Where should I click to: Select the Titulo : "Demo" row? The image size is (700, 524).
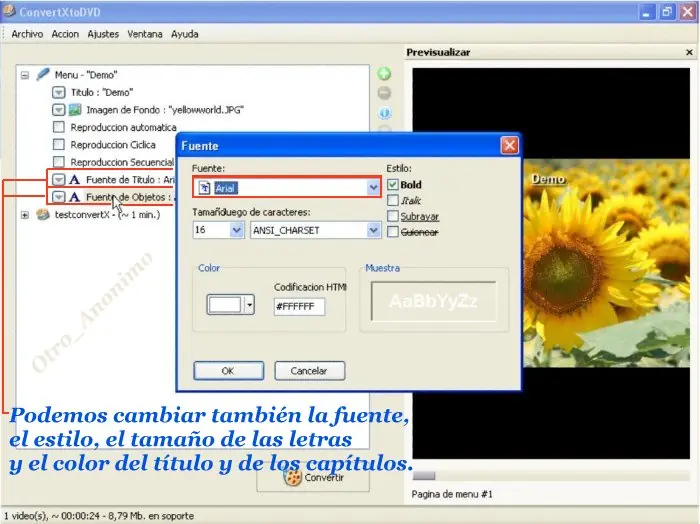(102, 92)
